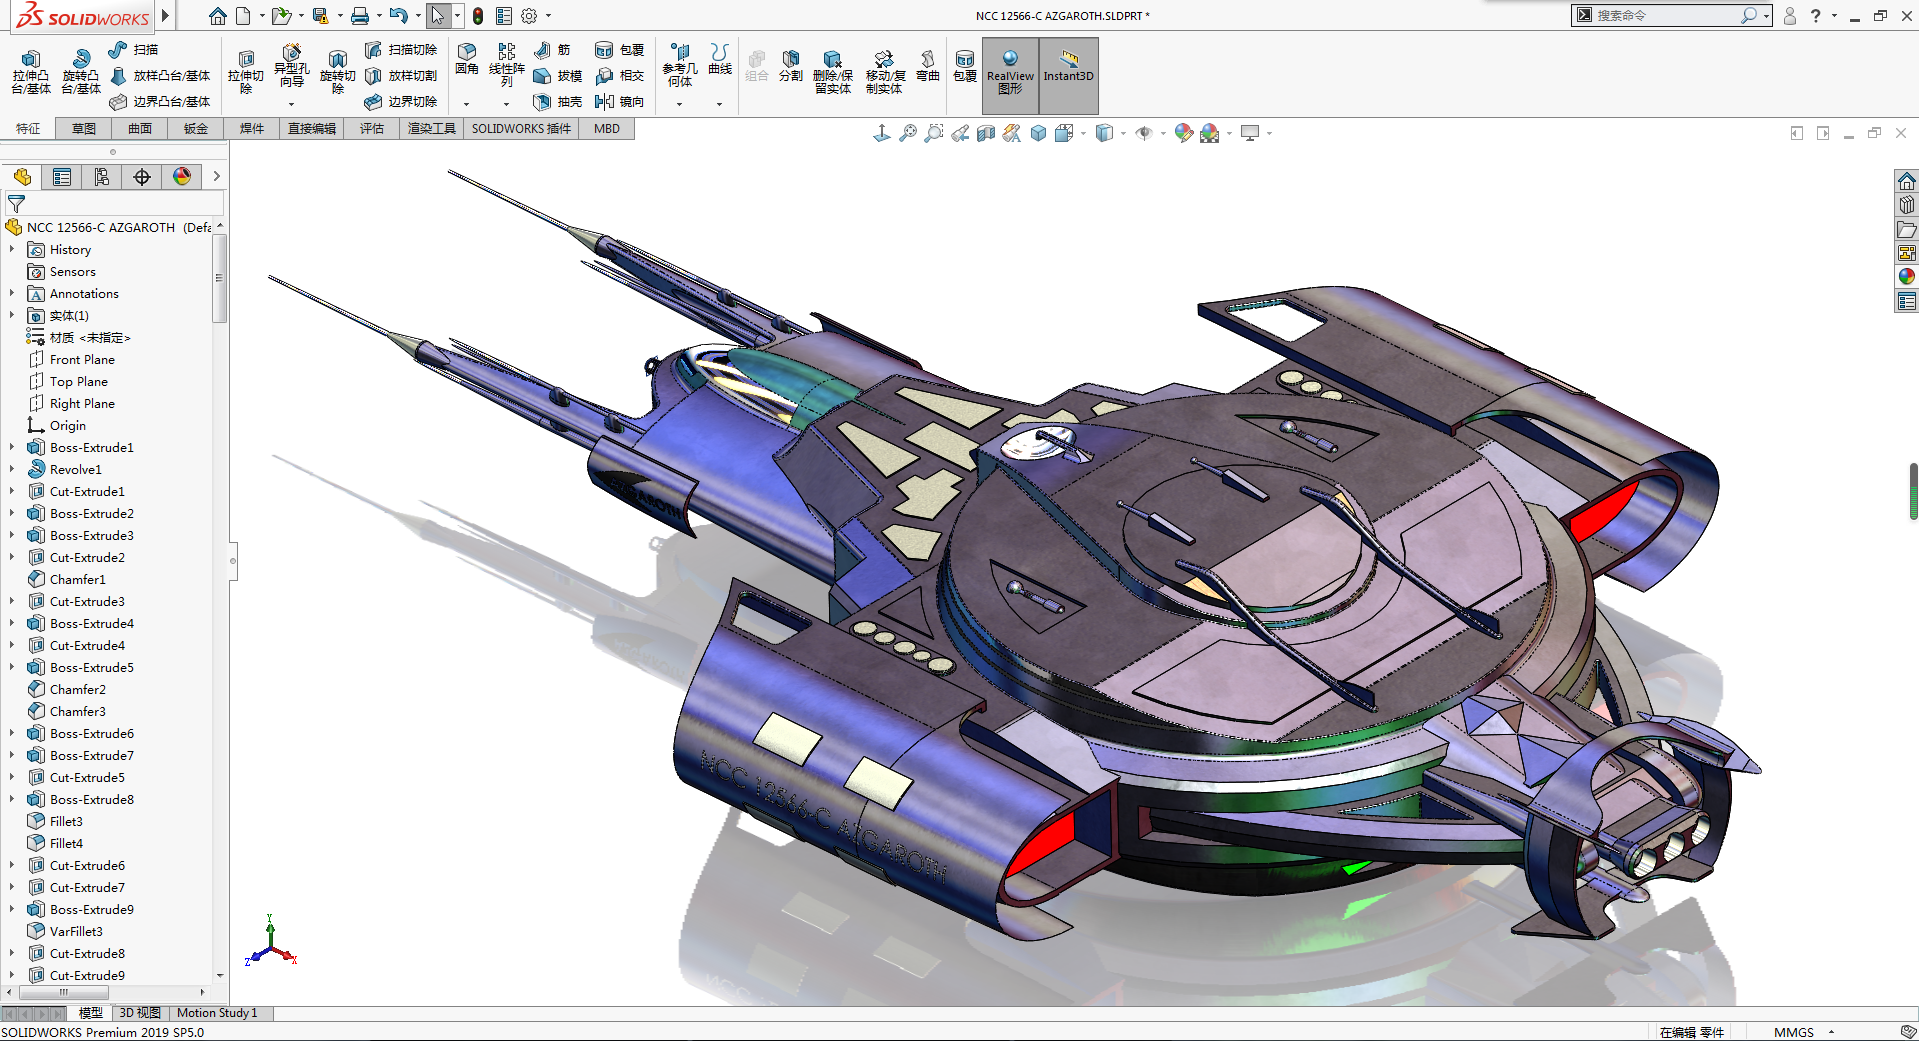Screen dimensions: 1919x1041
Task: Click the Rebuild traffic light icon
Action: tap(478, 16)
